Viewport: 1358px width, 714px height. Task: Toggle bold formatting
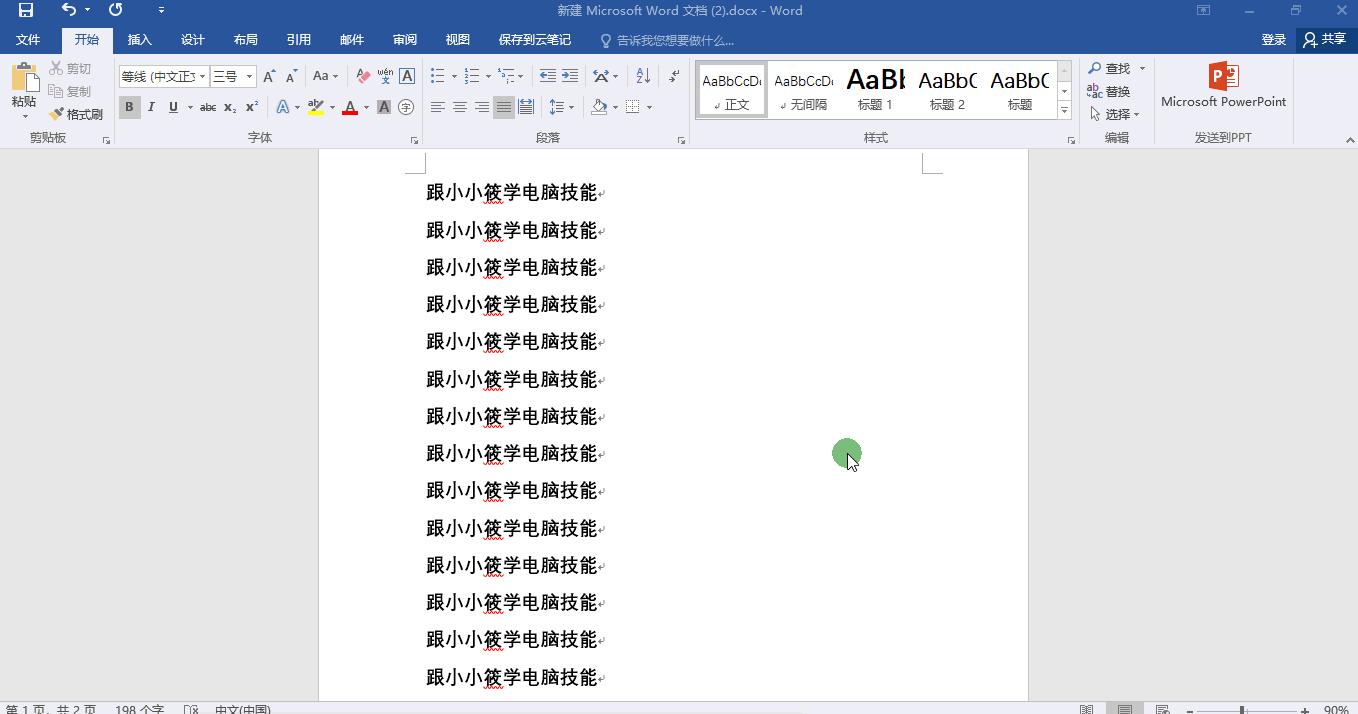[129, 107]
